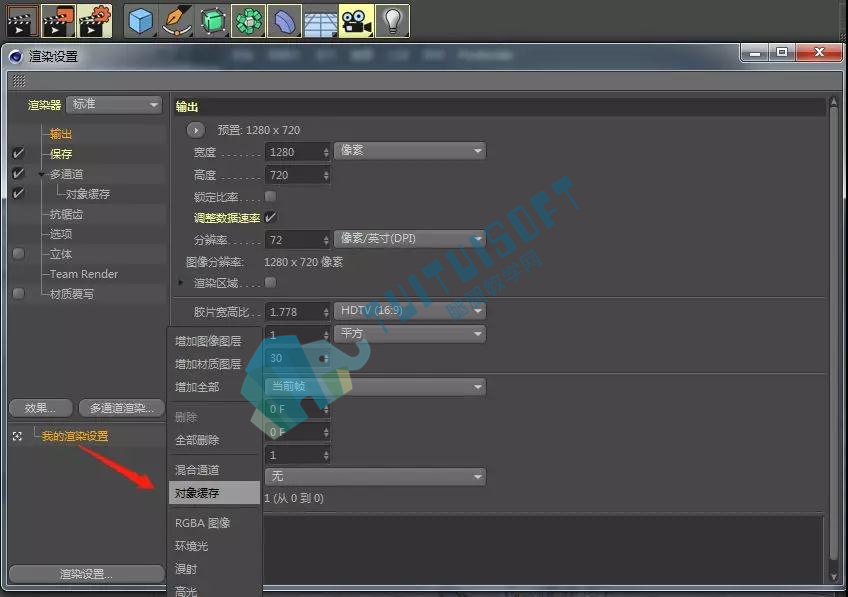Uncheck the 调整数据速率 checkbox
The height and width of the screenshot is (597, 848).
pos(270,217)
